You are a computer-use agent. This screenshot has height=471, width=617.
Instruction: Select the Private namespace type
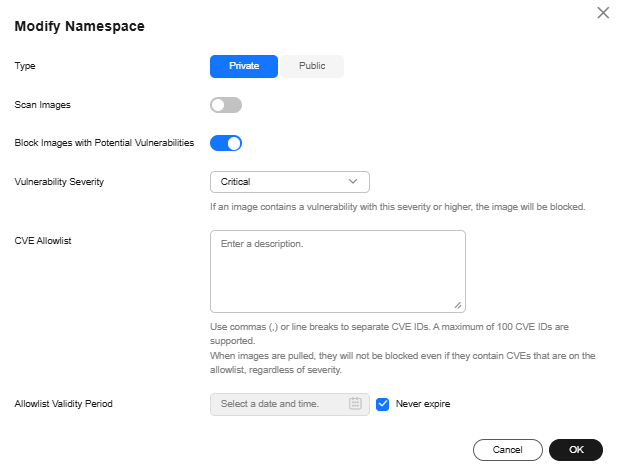(x=244, y=66)
